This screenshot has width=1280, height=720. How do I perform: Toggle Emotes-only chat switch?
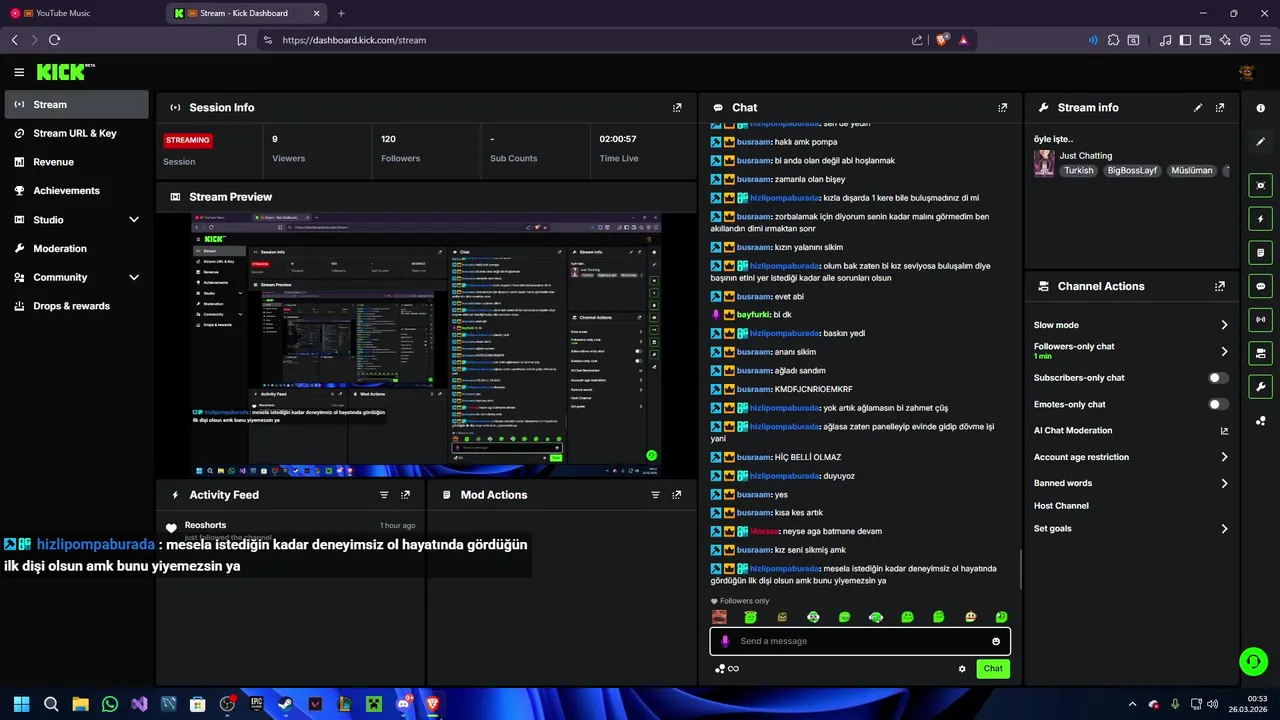[1218, 404]
